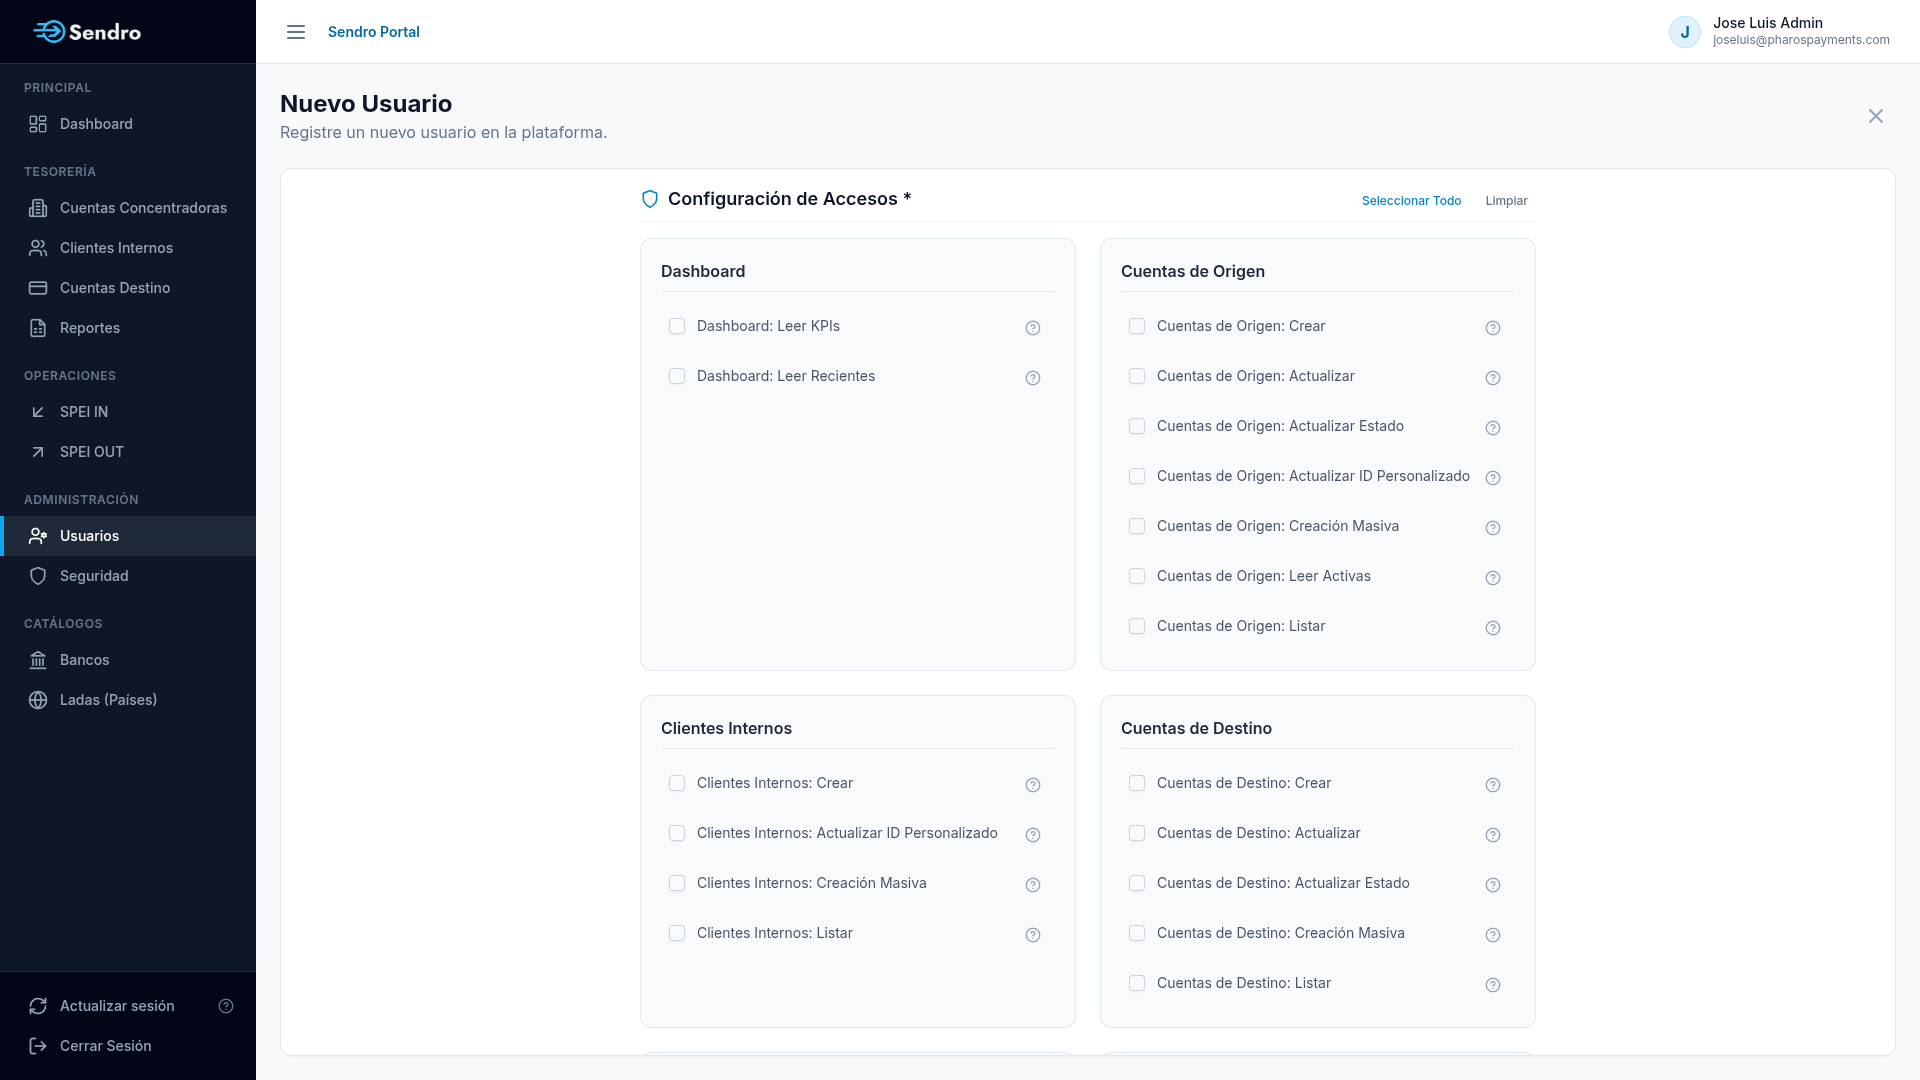
Task: Open Seguridad in the sidebar
Action: (128, 576)
